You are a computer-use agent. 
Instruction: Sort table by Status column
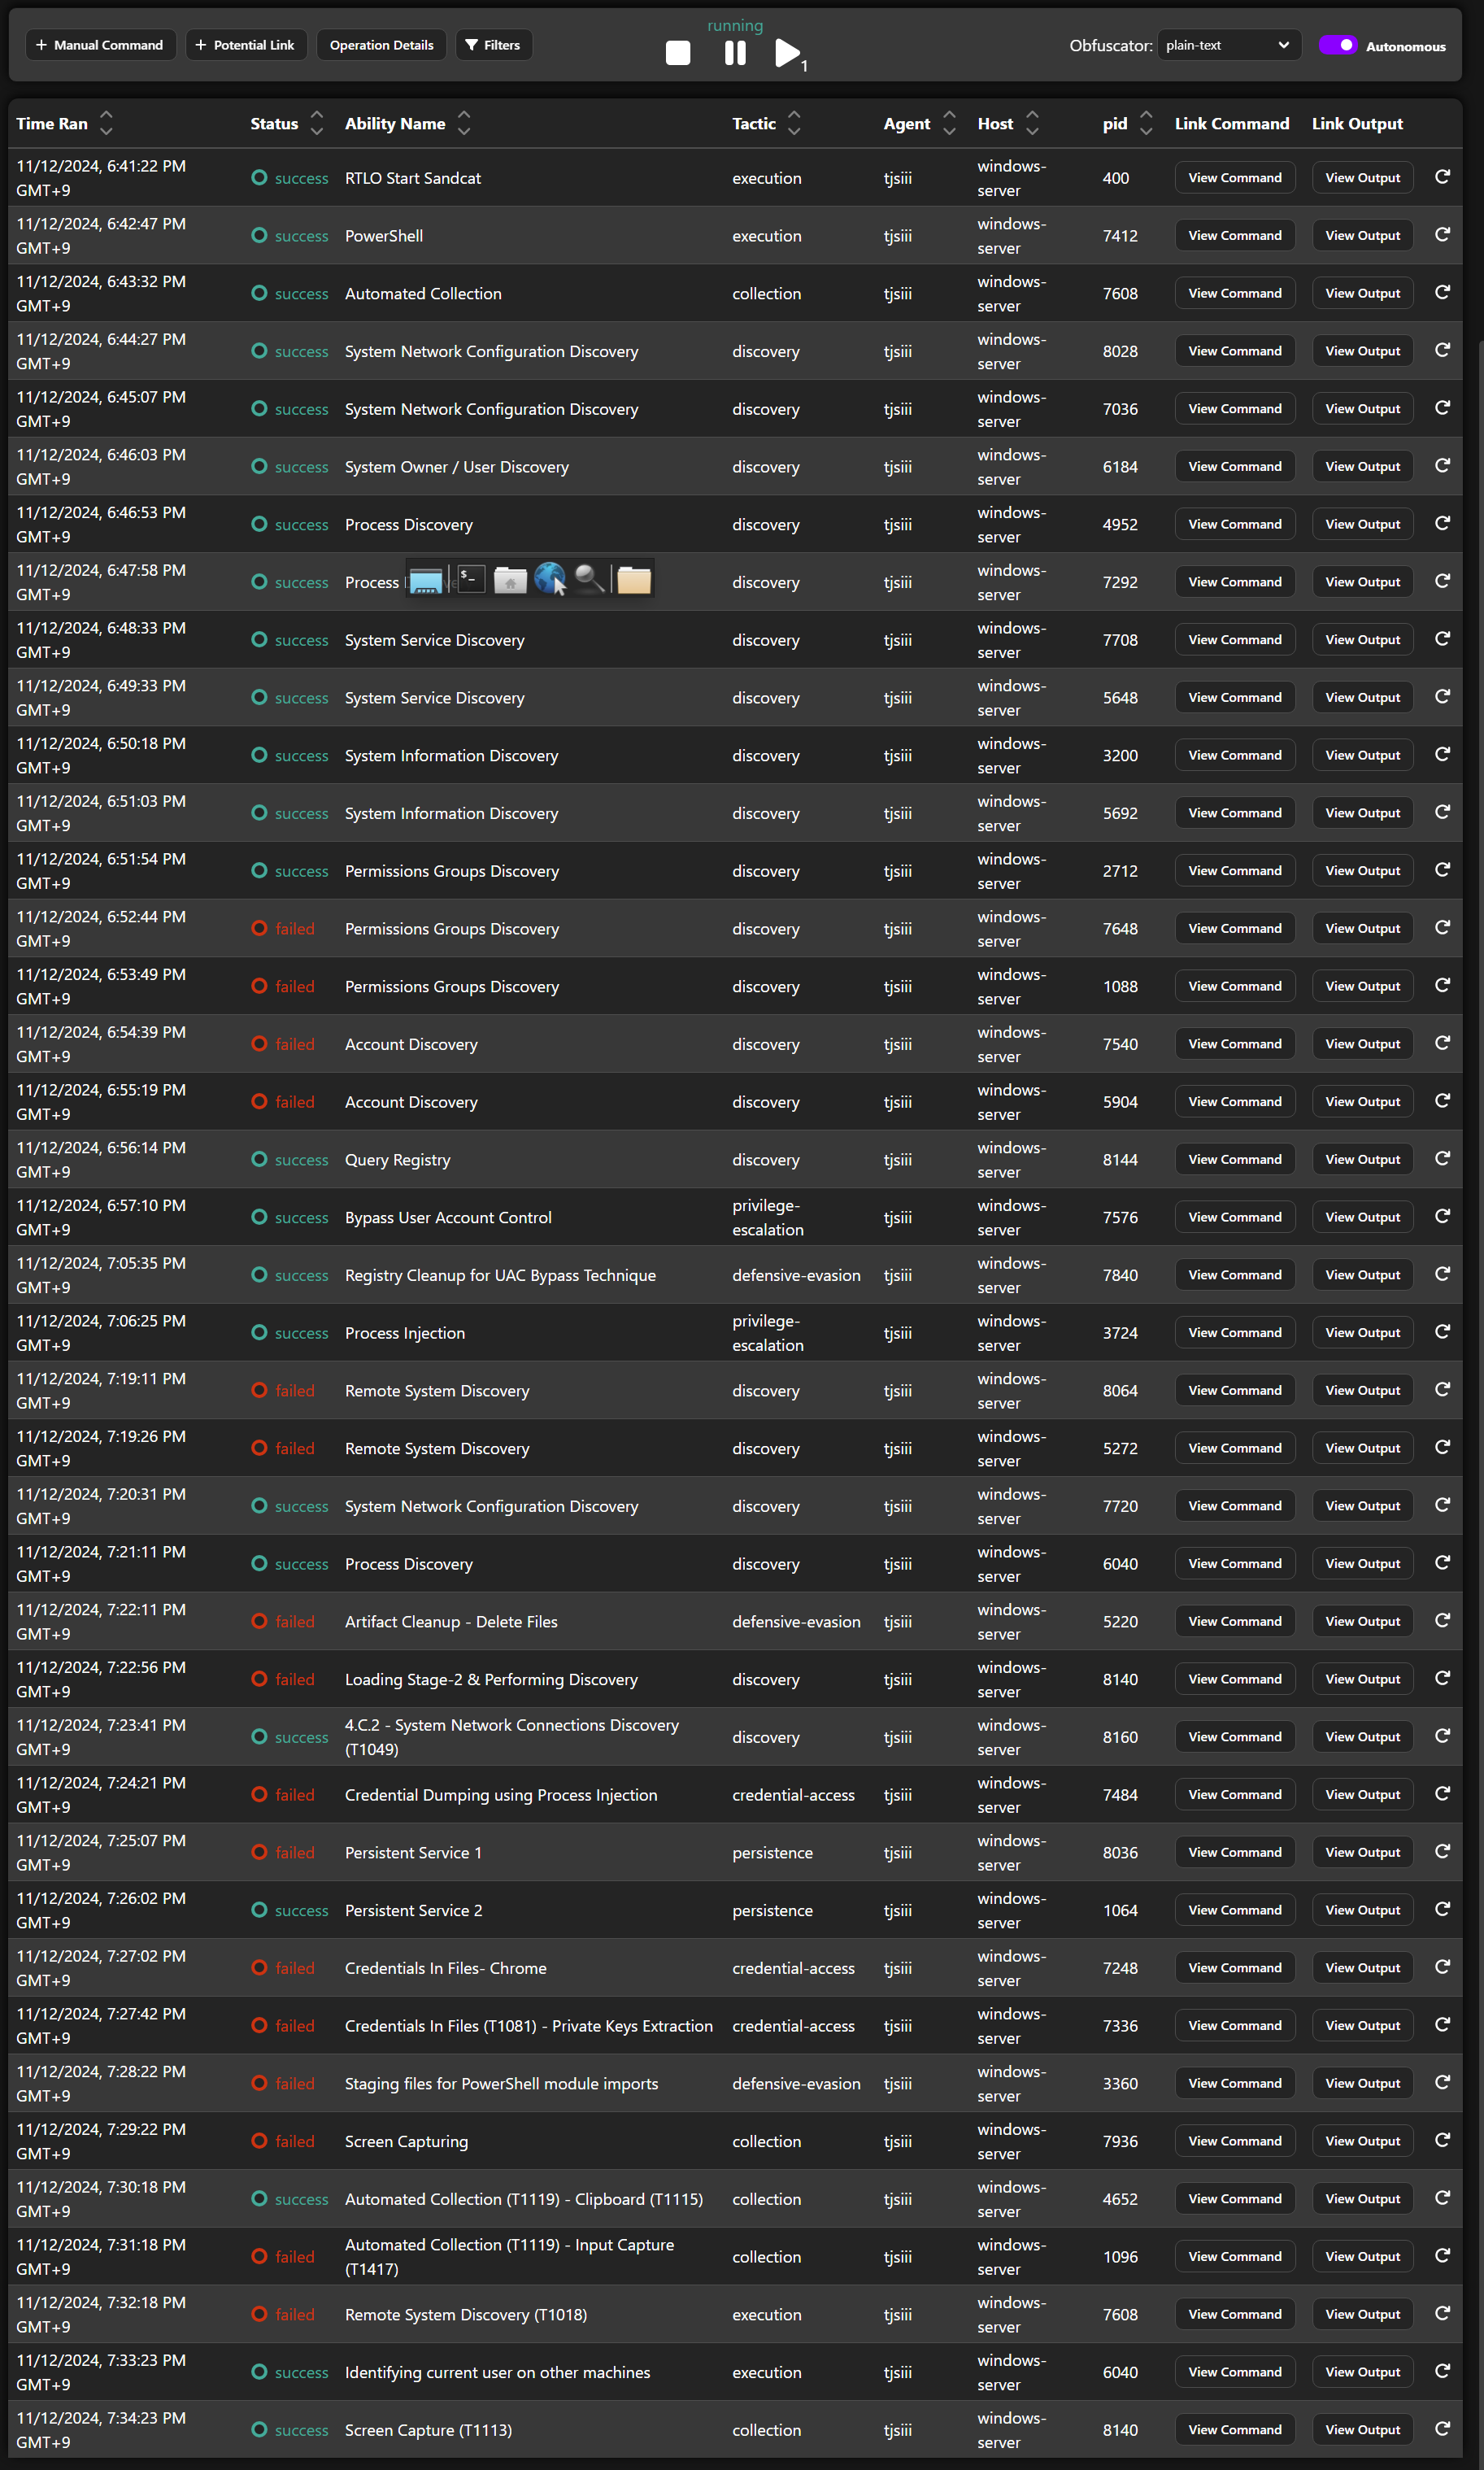coord(317,124)
